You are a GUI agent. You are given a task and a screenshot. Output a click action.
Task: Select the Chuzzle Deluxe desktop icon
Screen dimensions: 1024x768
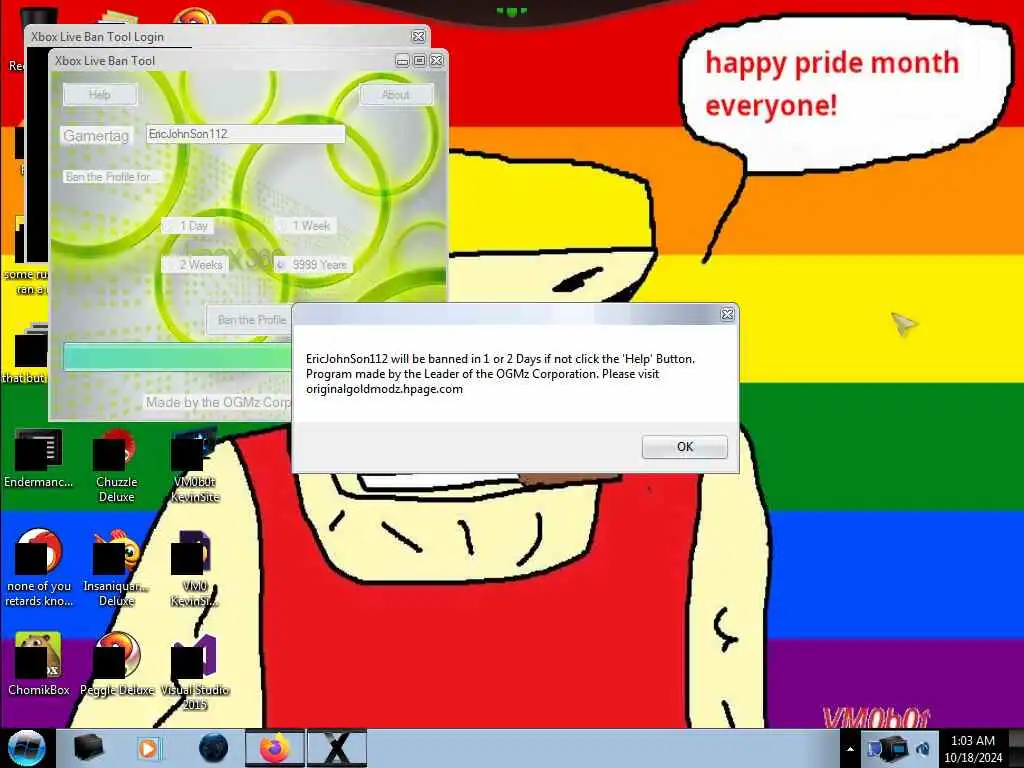(116, 466)
